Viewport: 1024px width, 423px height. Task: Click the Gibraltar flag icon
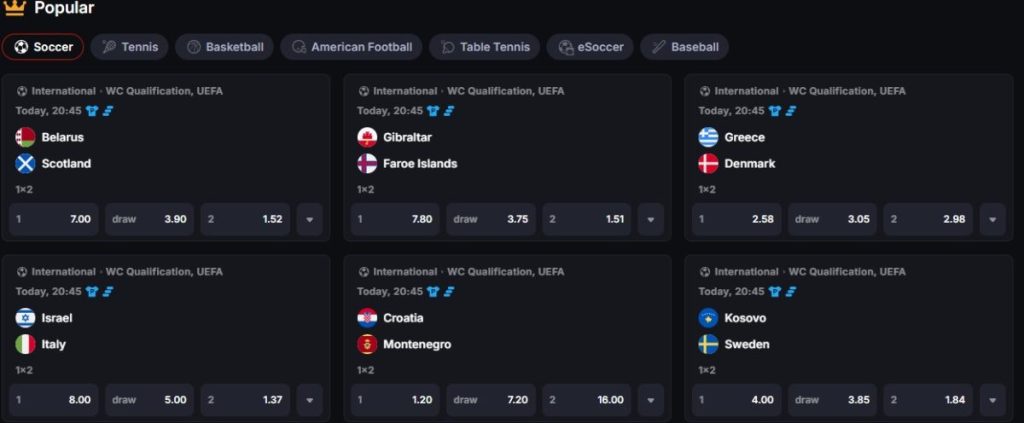[x=367, y=137]
